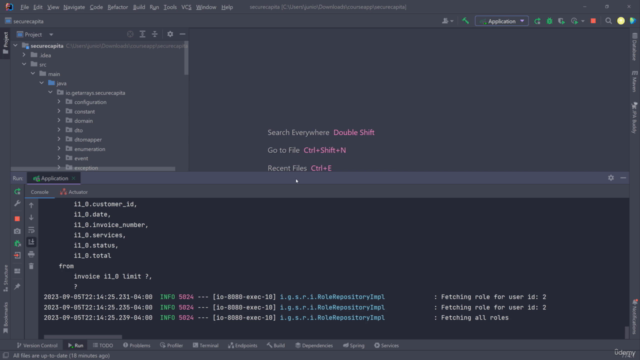Click the exit process icon in Run sidebar
This screenshot has width=640, height=360.
point(17,256)
